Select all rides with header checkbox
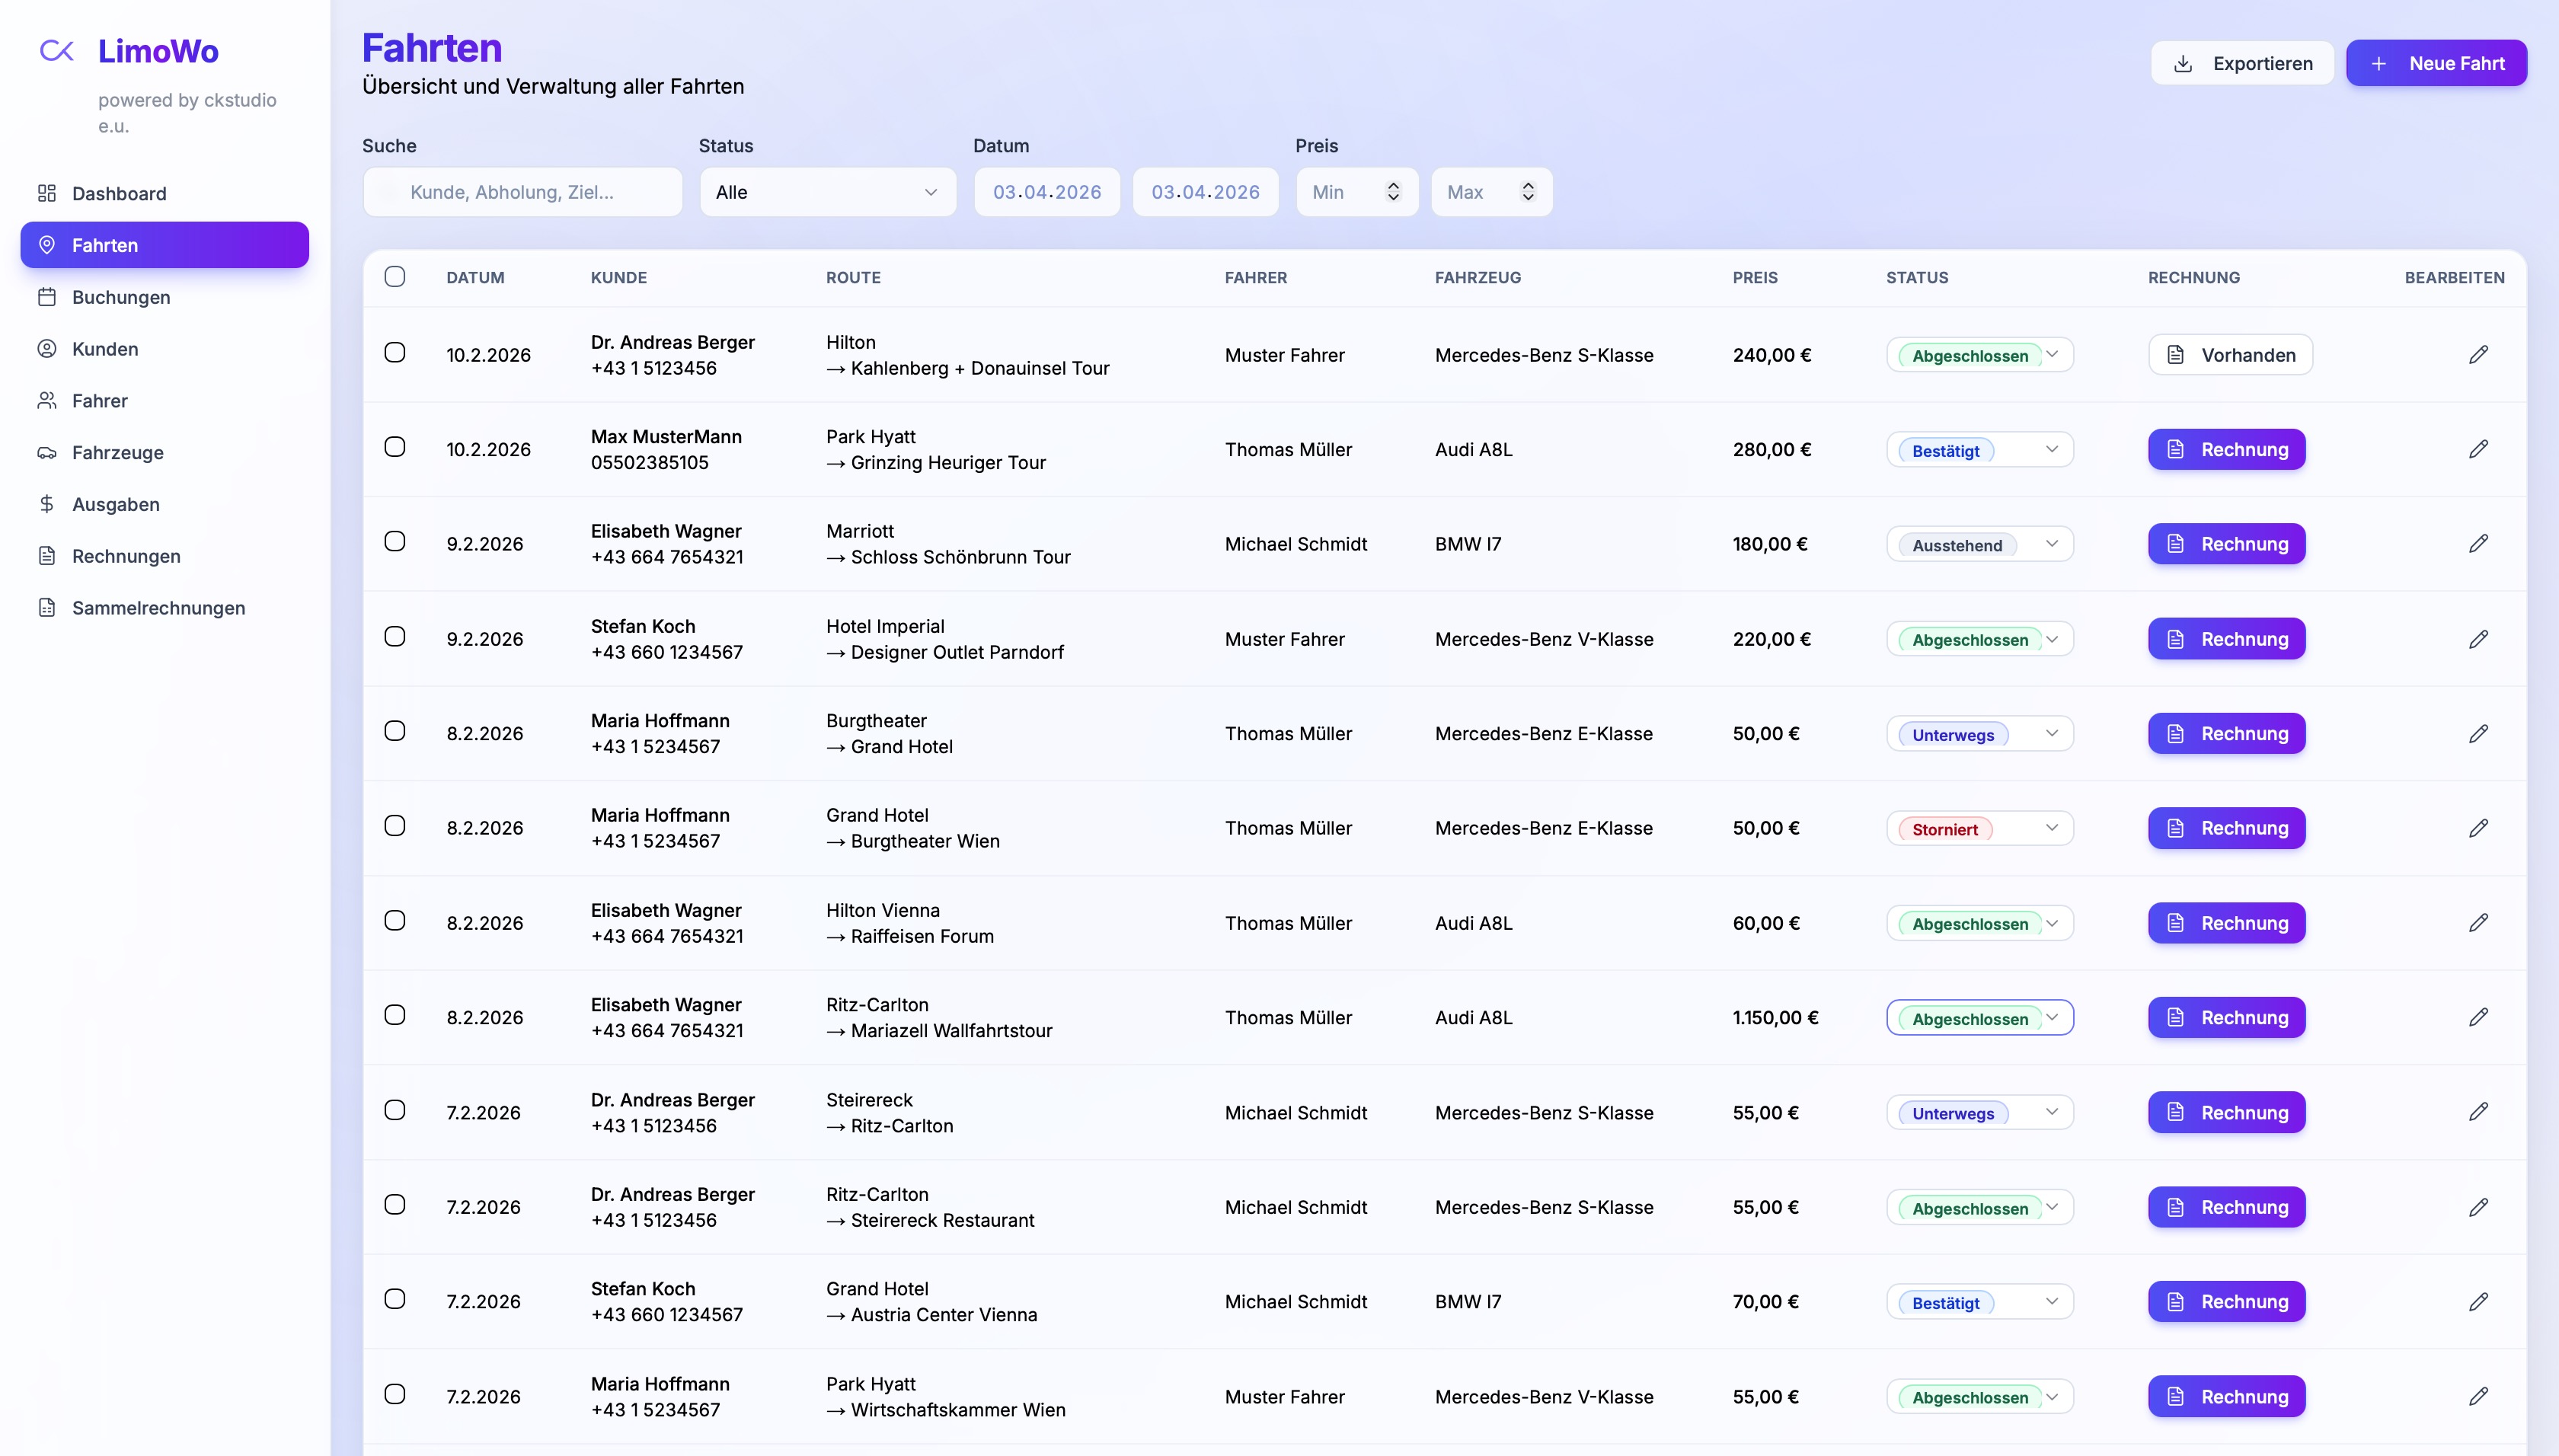2559x1456 pixels. (395, 276)
